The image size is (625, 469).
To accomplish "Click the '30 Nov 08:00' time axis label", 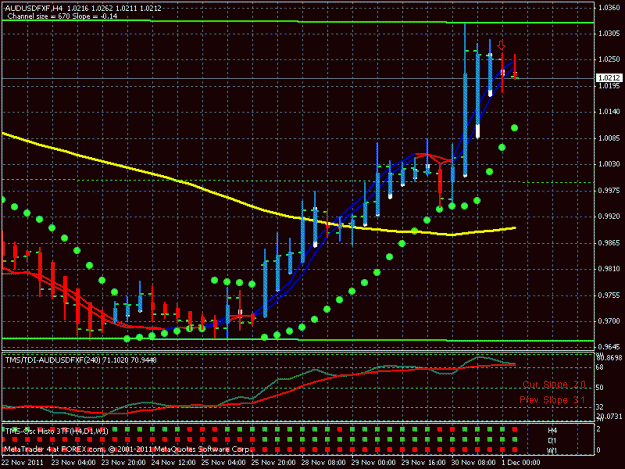I will [474, 463].
